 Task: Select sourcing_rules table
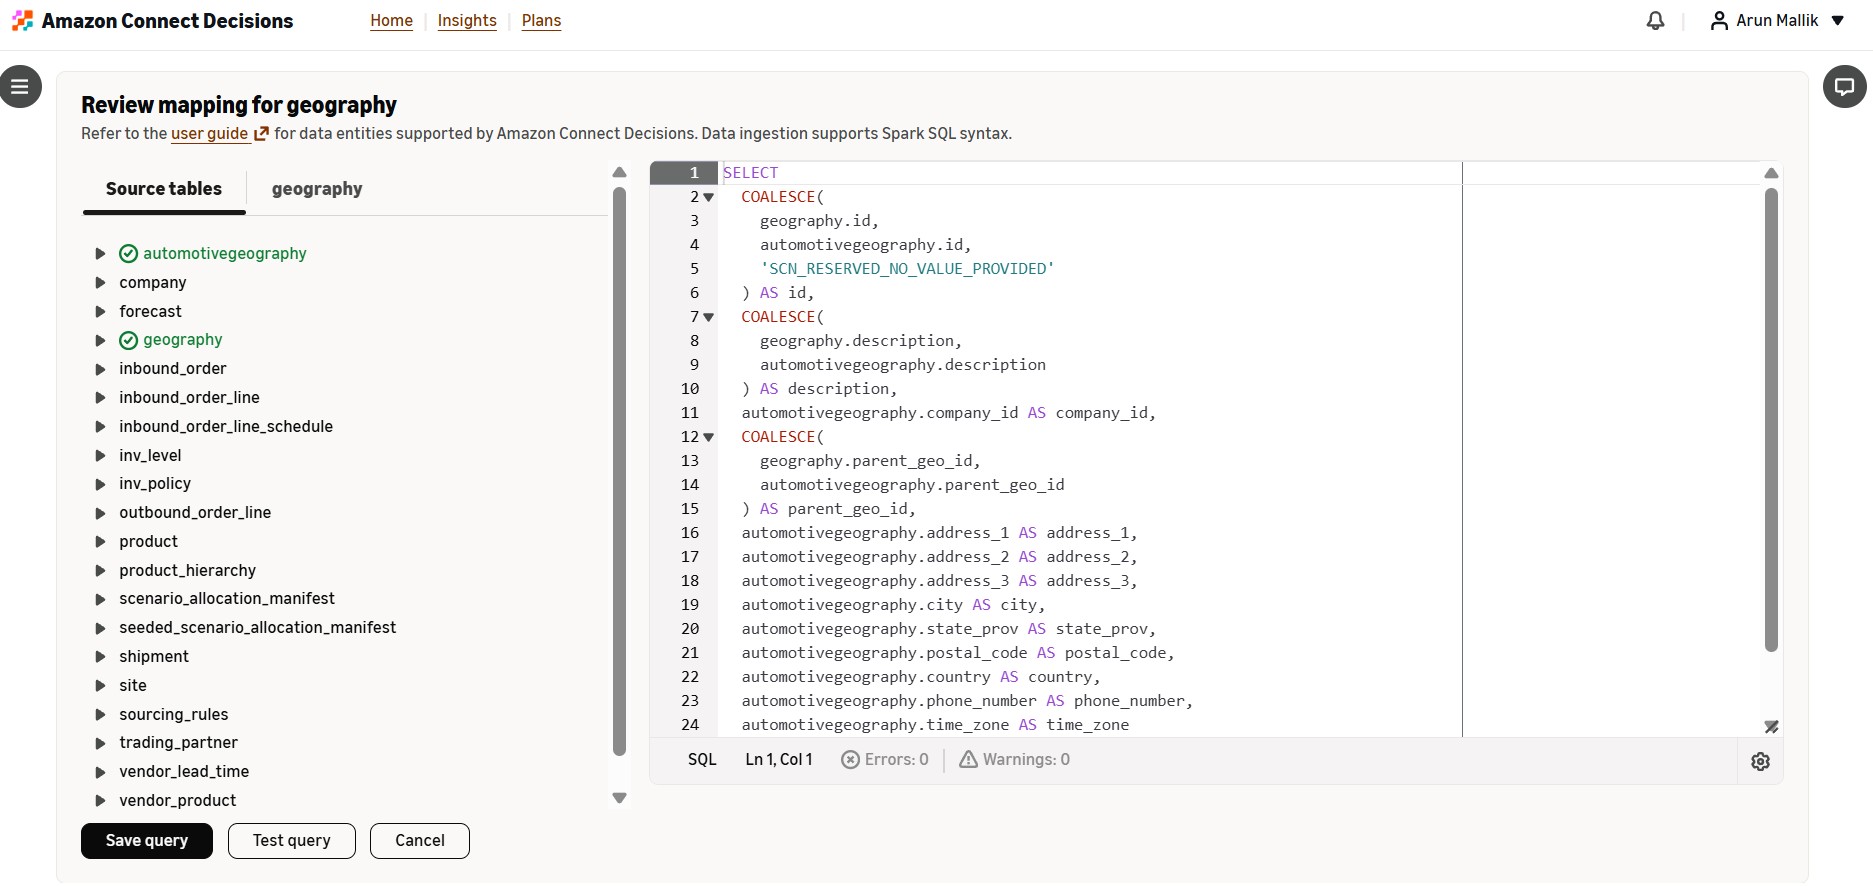[x=174, y=715]
